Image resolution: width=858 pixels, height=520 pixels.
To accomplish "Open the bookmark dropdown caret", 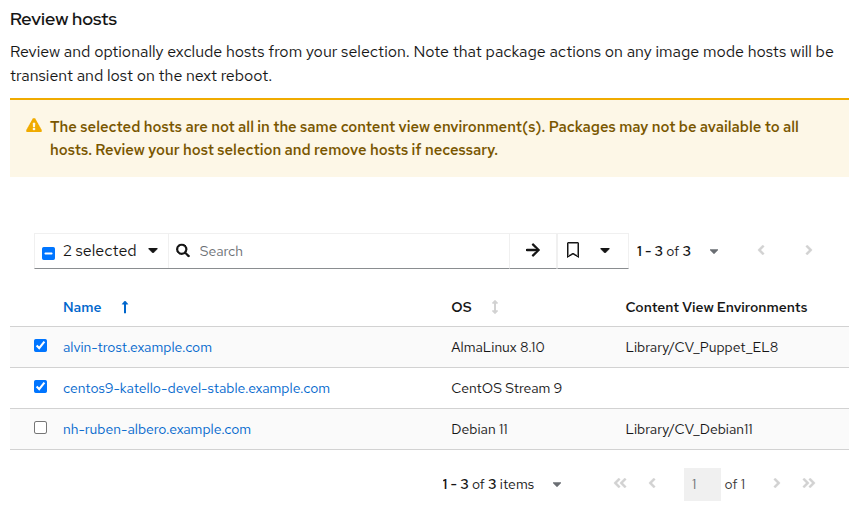I will 605,251.
